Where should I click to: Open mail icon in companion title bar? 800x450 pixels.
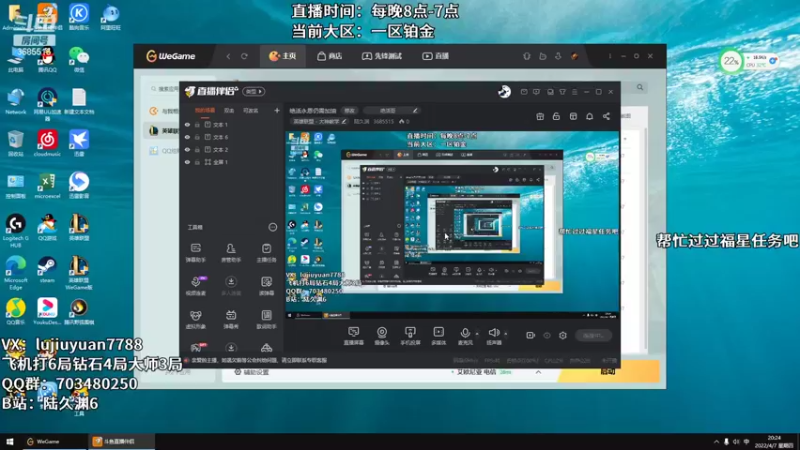coord(524,92)
